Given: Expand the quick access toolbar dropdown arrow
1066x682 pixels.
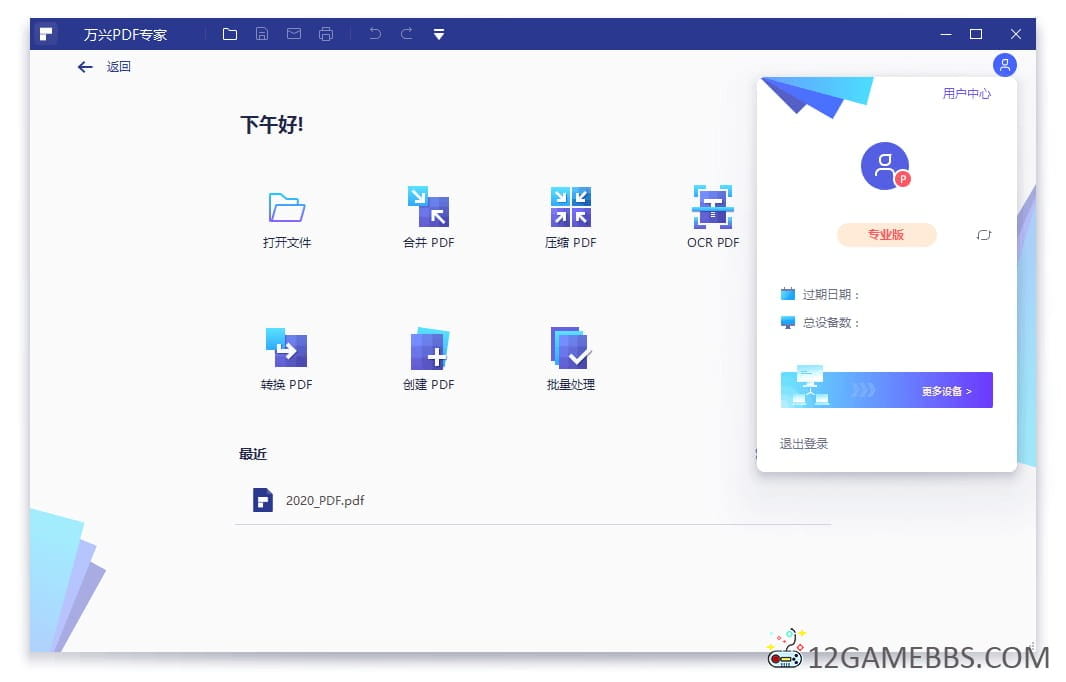Looking at the screenshot, I should click(439, 34).
